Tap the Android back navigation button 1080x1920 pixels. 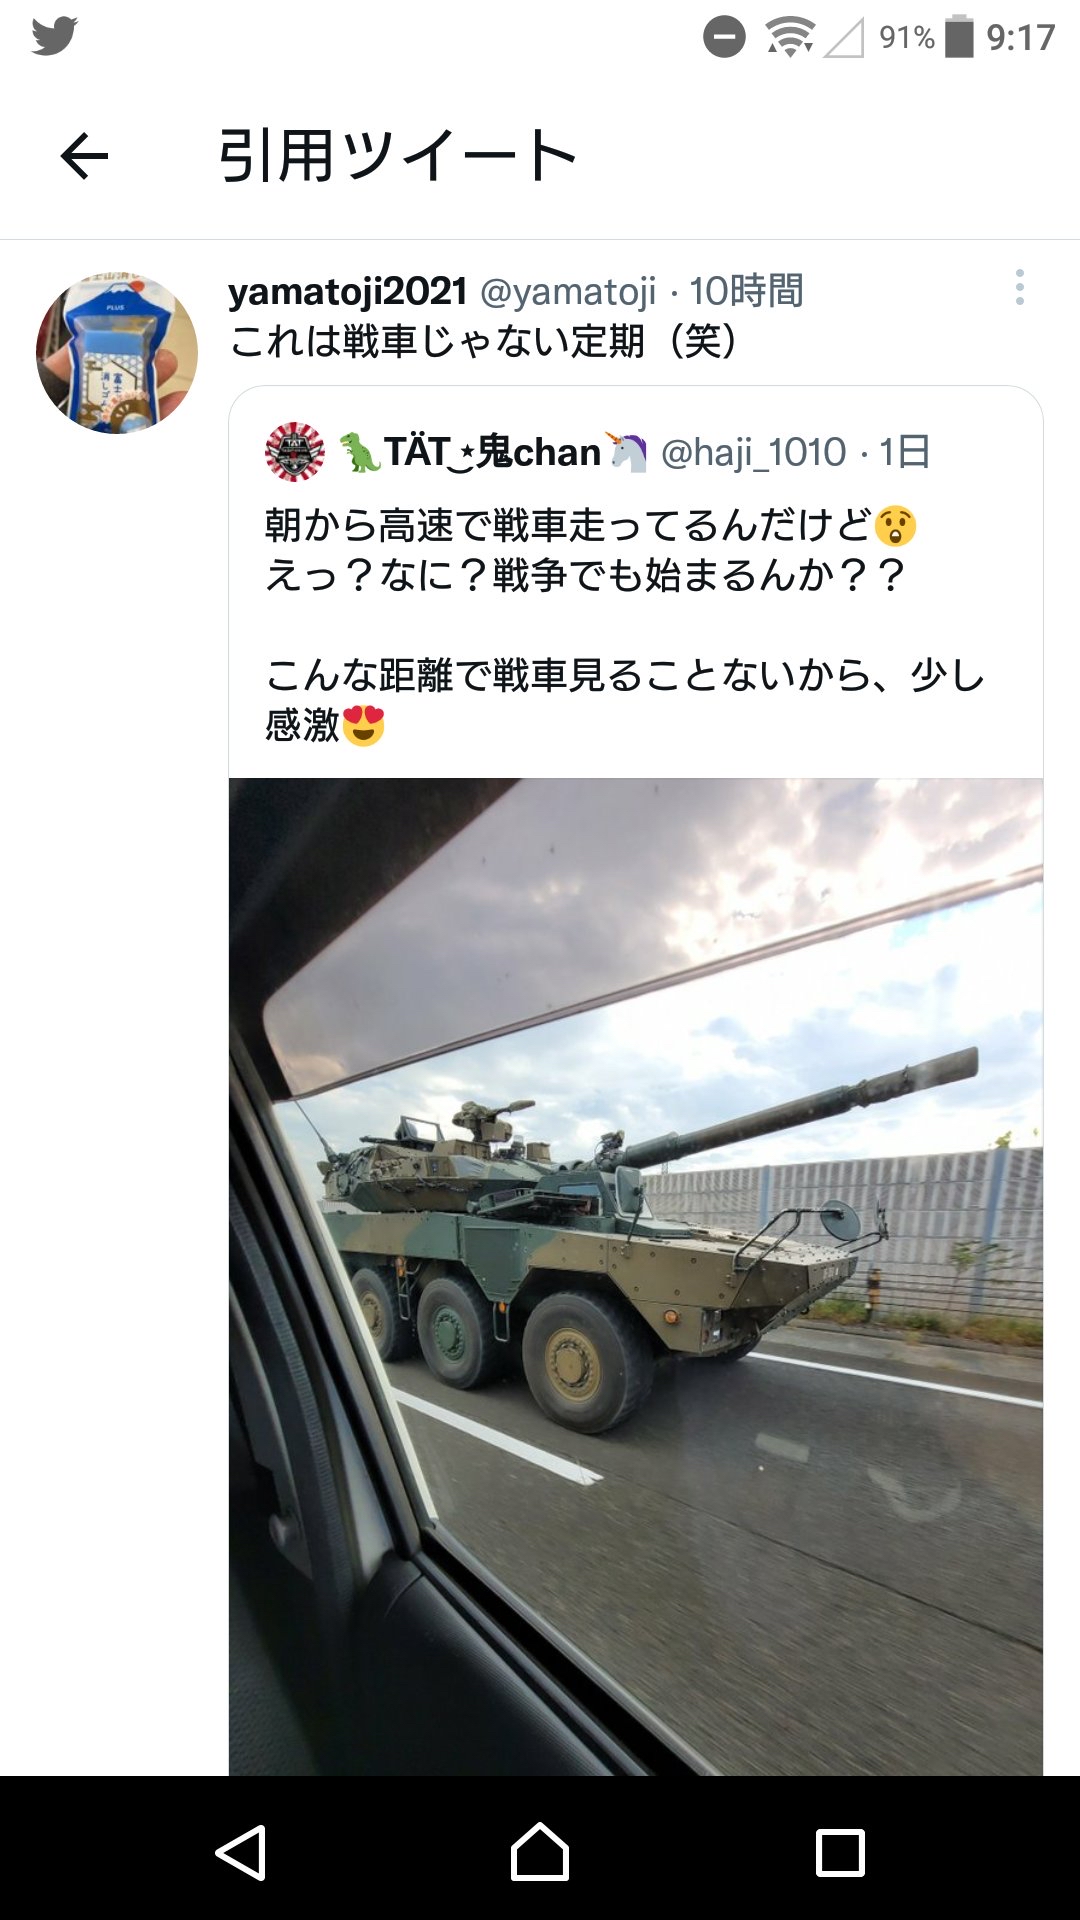[x=241, y=1852]
